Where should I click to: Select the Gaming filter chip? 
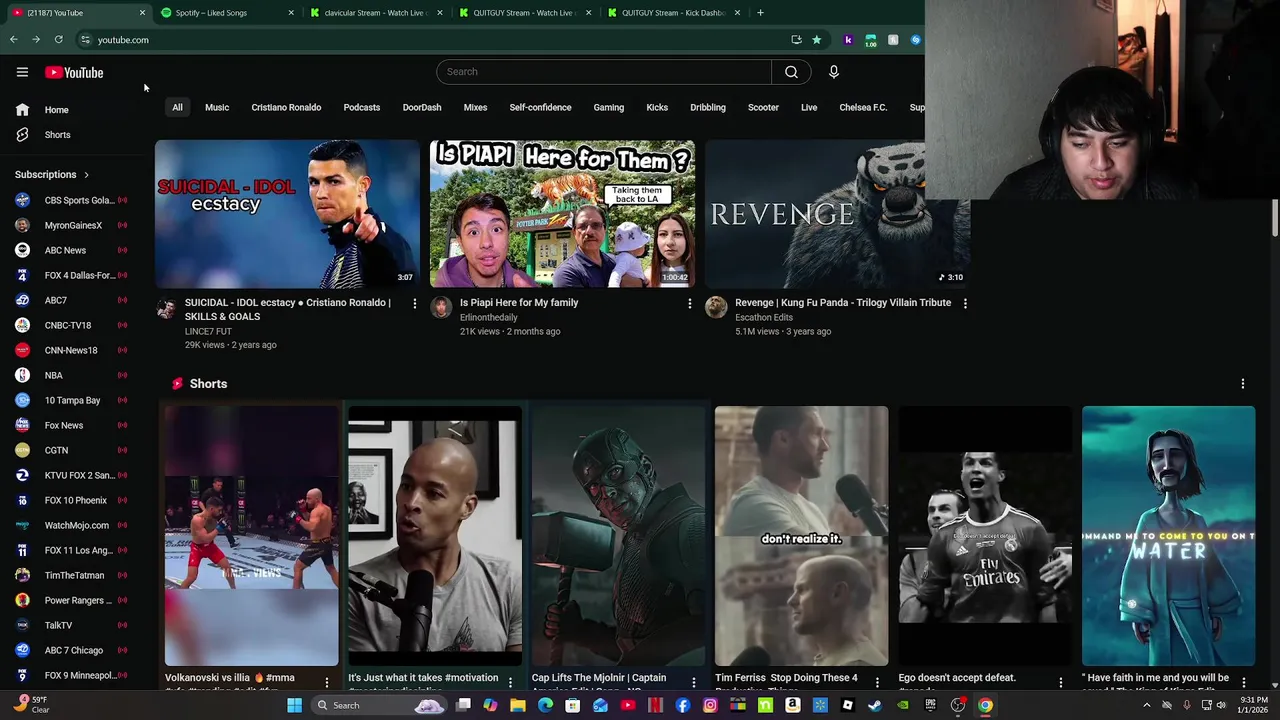(608, 107)
